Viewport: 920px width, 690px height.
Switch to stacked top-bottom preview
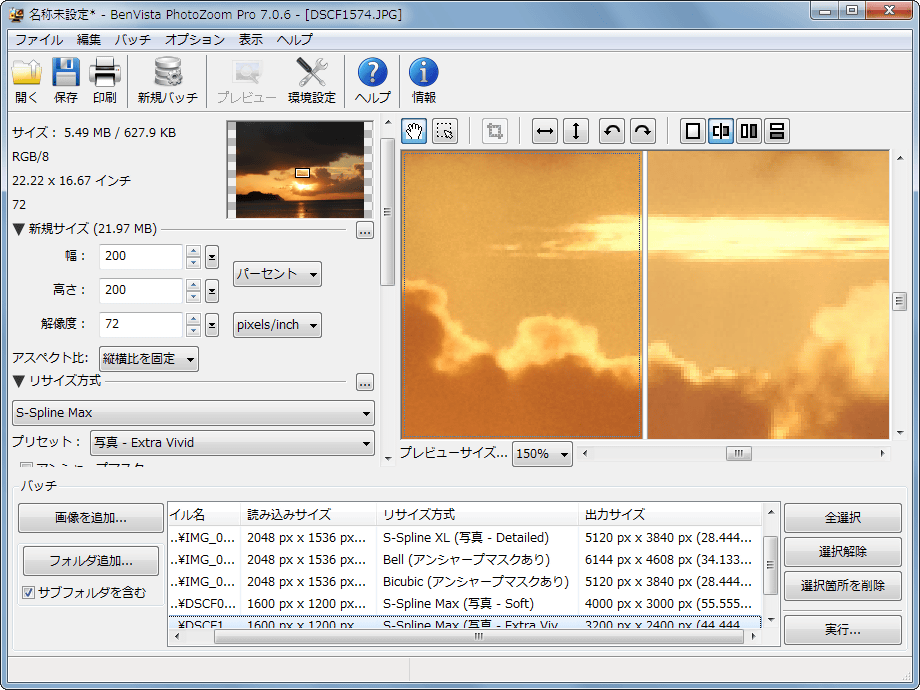tap(777, 131)
